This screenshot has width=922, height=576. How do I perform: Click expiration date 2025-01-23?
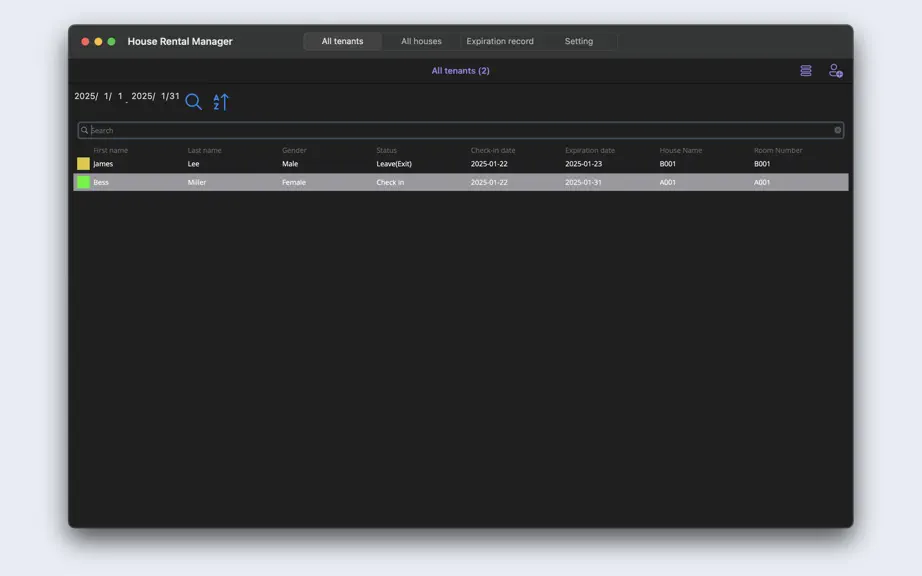pos(583,164)
